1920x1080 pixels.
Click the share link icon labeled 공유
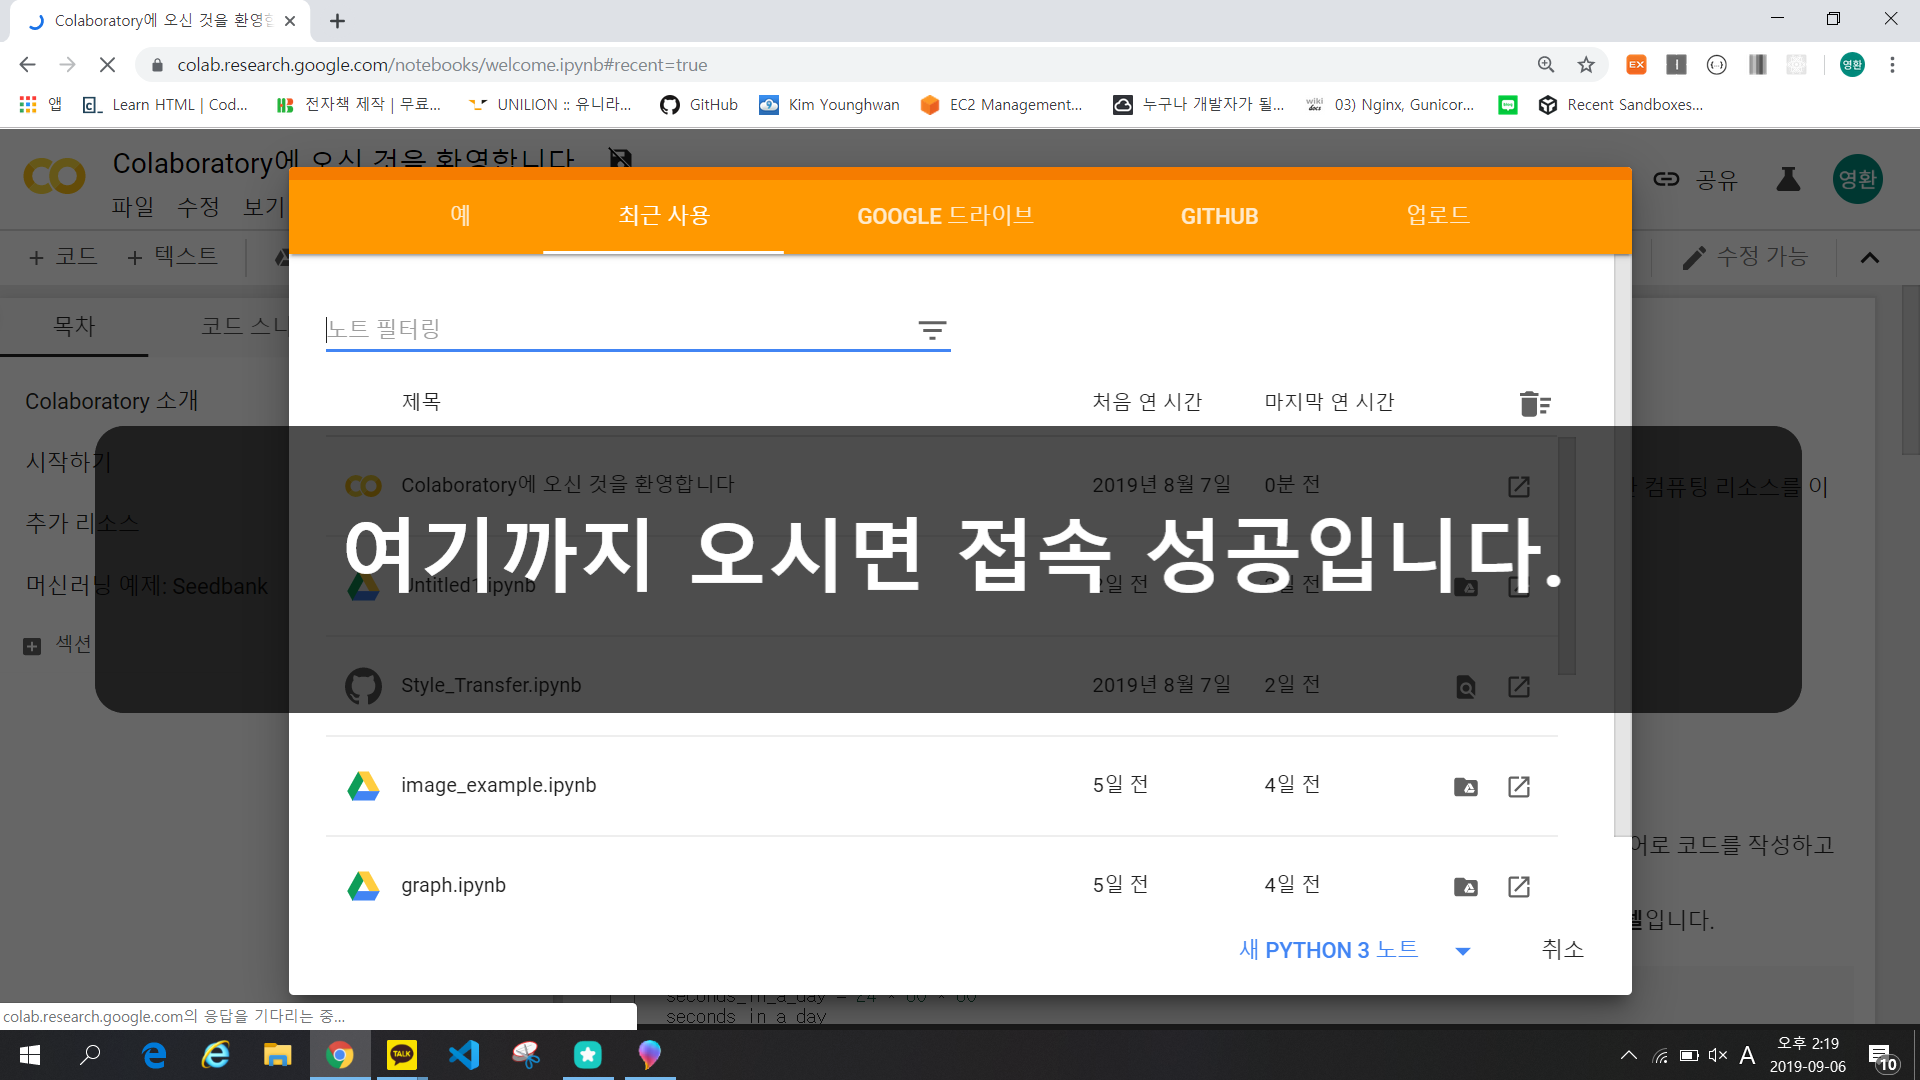click(1666, 179)
